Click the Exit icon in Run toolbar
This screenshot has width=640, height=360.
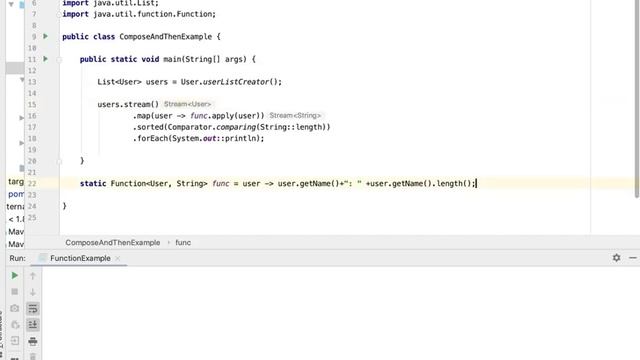coord(15,341)
